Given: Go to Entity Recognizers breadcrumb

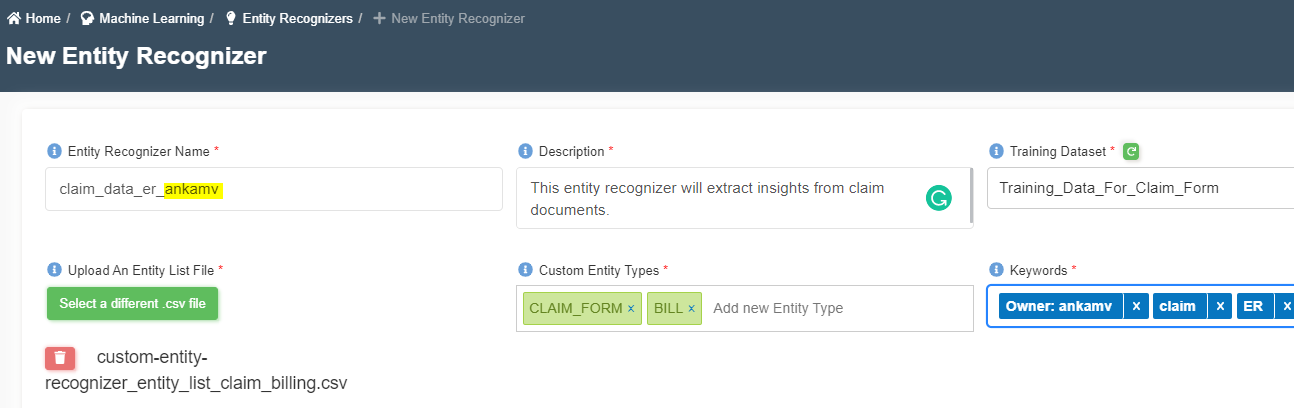Looking at the screenshot, I should (288, 18).
